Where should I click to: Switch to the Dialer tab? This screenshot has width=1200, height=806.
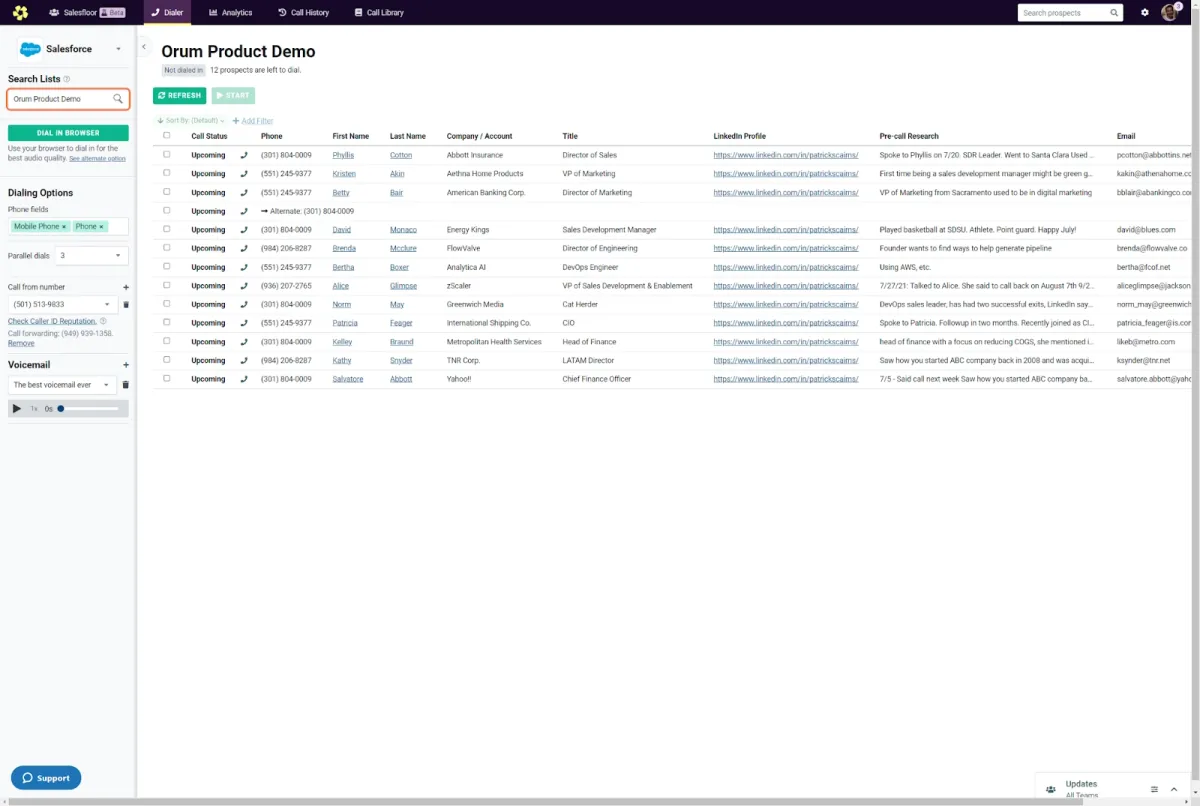(x=166, y=13)
